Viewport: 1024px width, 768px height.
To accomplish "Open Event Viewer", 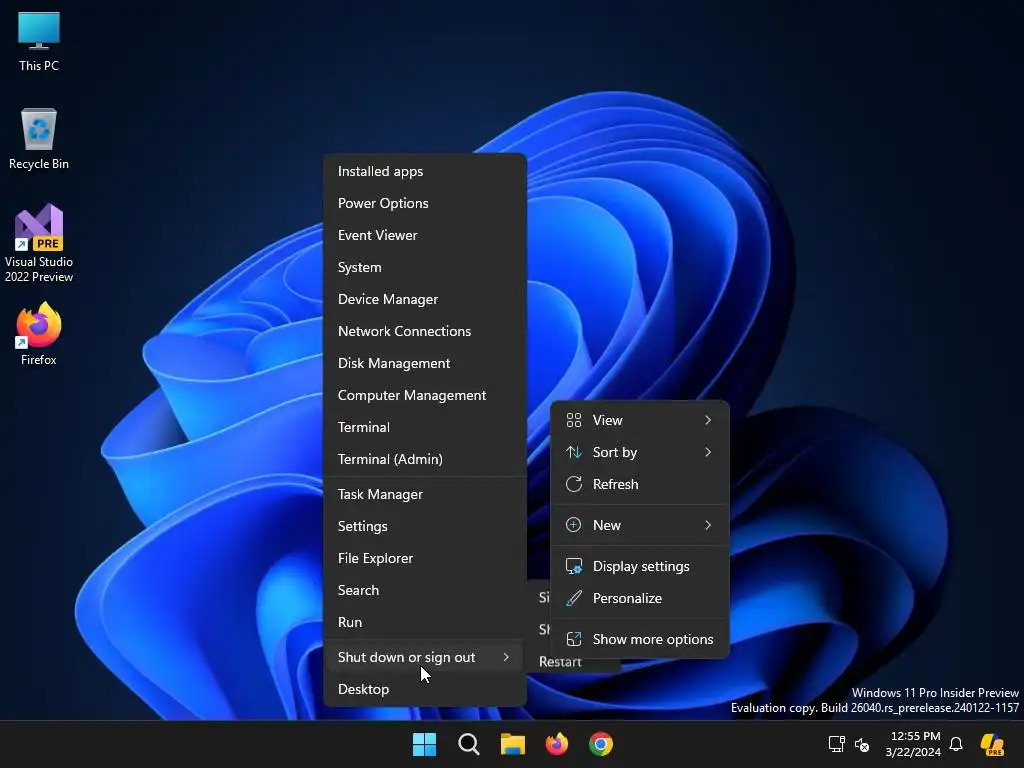I will coord(425,235).
